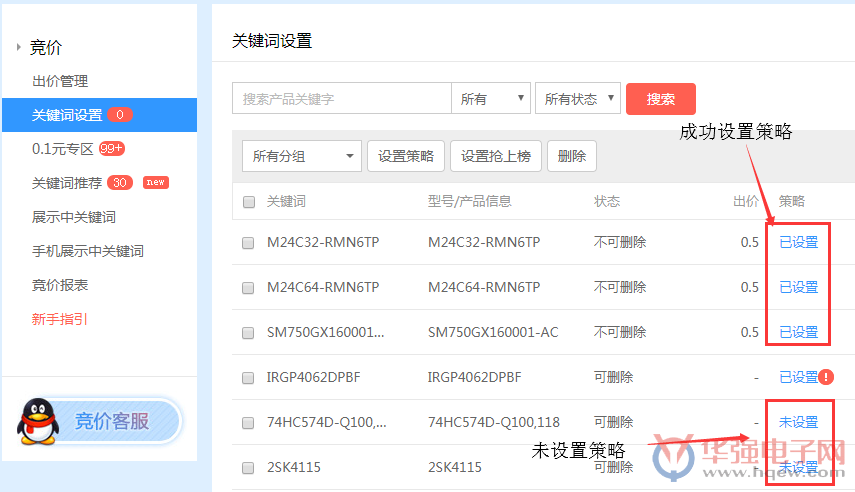Open 已设置 link for M24C64-RMN6TP
The width and height of the screenshot is (855, 492).
[x=799, y=287]
